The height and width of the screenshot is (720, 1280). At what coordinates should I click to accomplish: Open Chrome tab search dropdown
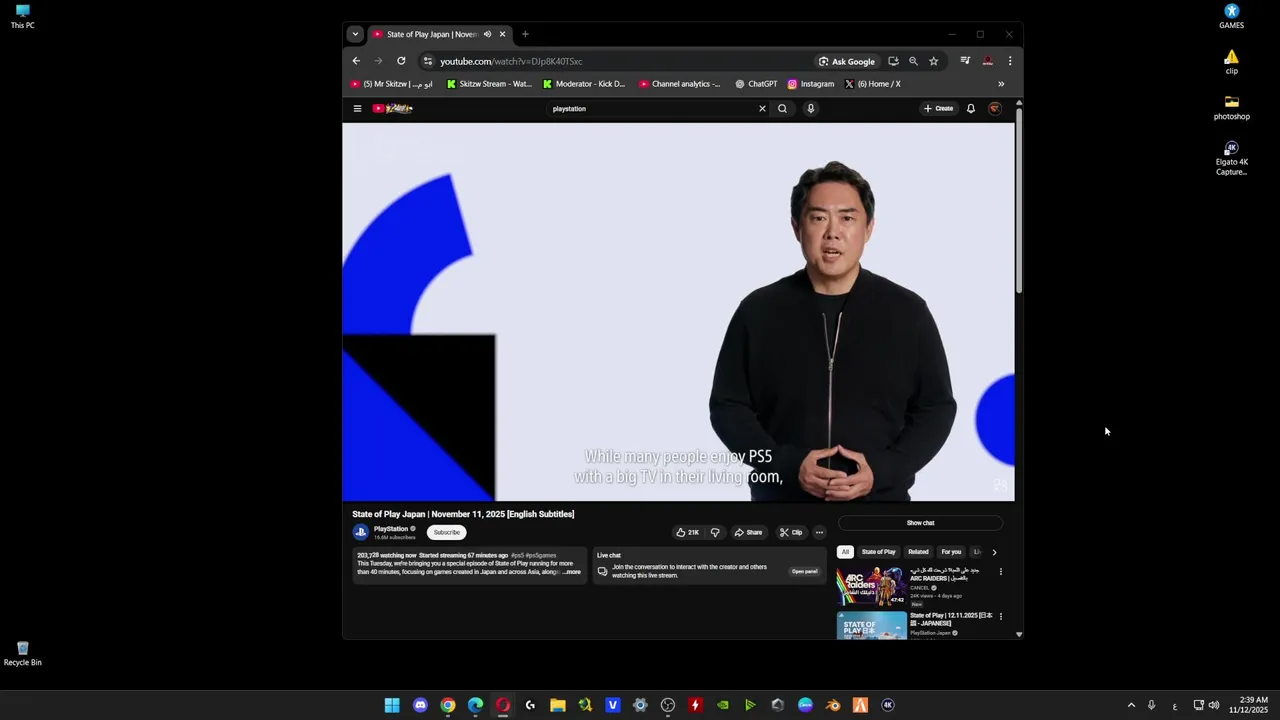tap(354, 34)
